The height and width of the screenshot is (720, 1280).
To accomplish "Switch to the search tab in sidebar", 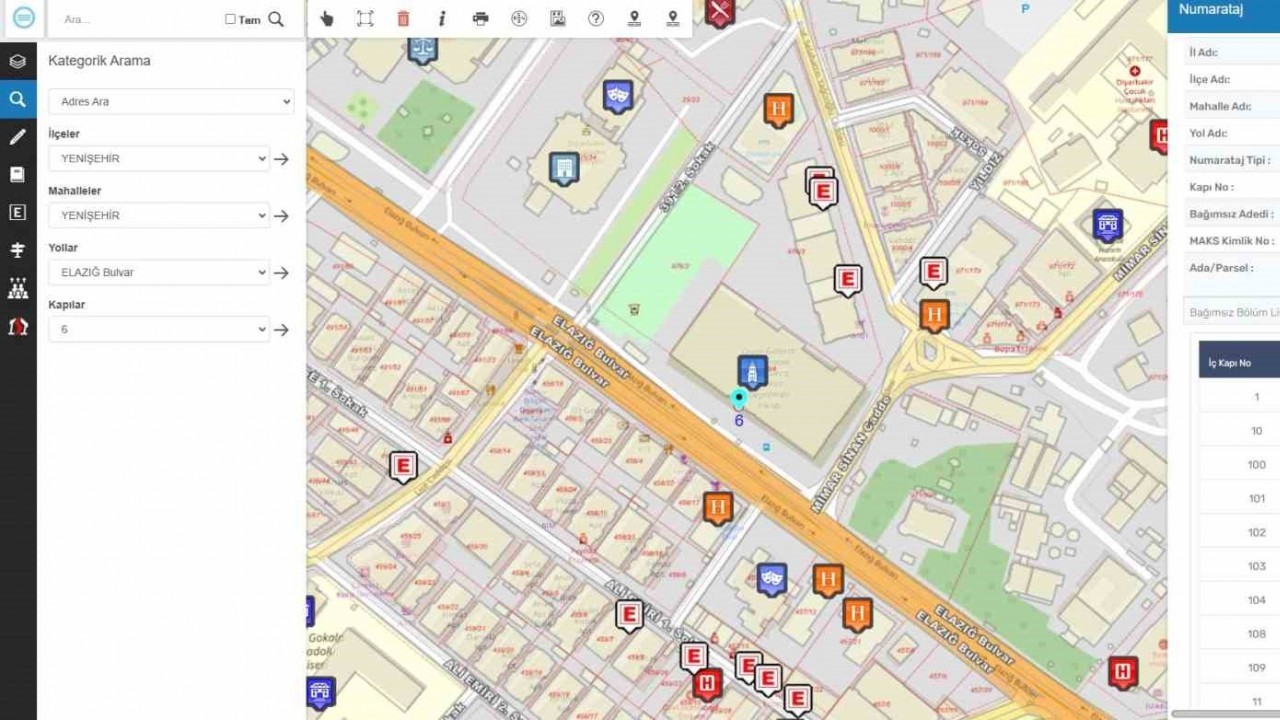I will pos(18,99).
